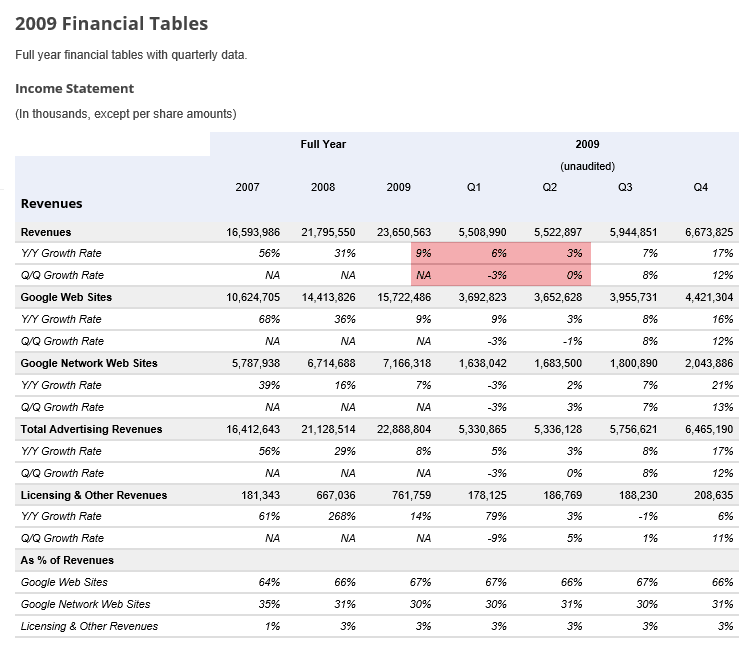The height and width of the screenshot is (650, 745).
Task: Click the 268% growth rate cell
Action: tap(342, 516)
